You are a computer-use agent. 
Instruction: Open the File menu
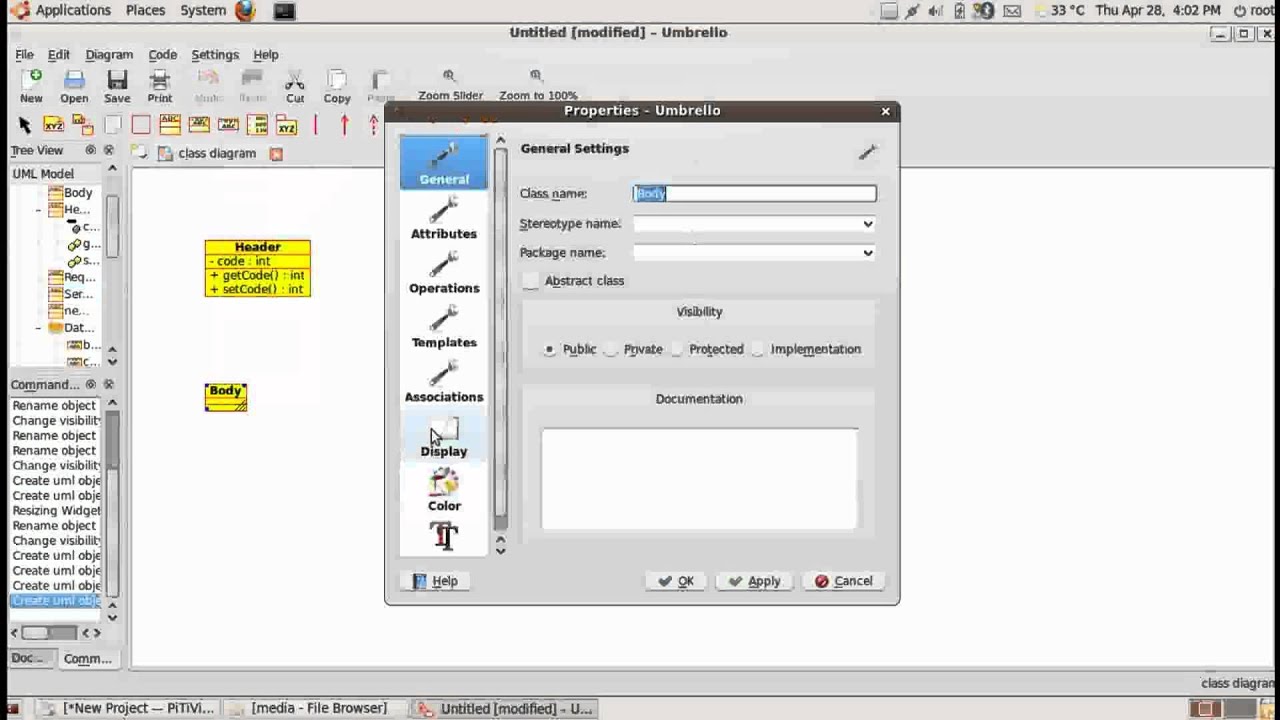point(24,55)
